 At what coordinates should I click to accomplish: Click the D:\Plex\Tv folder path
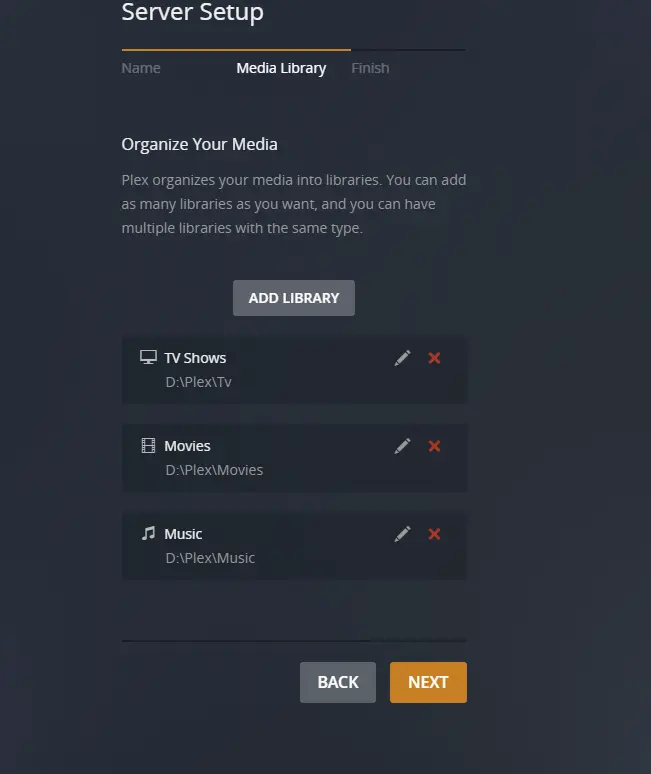point(198,382)
